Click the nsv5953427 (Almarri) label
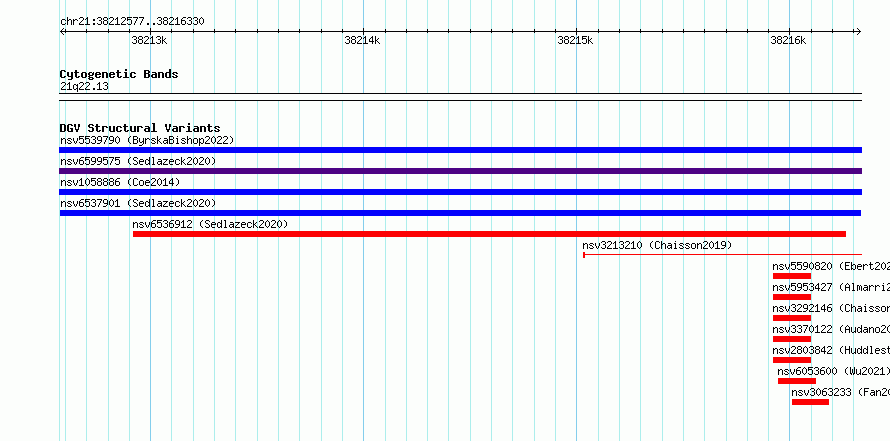 coord(831,288)
